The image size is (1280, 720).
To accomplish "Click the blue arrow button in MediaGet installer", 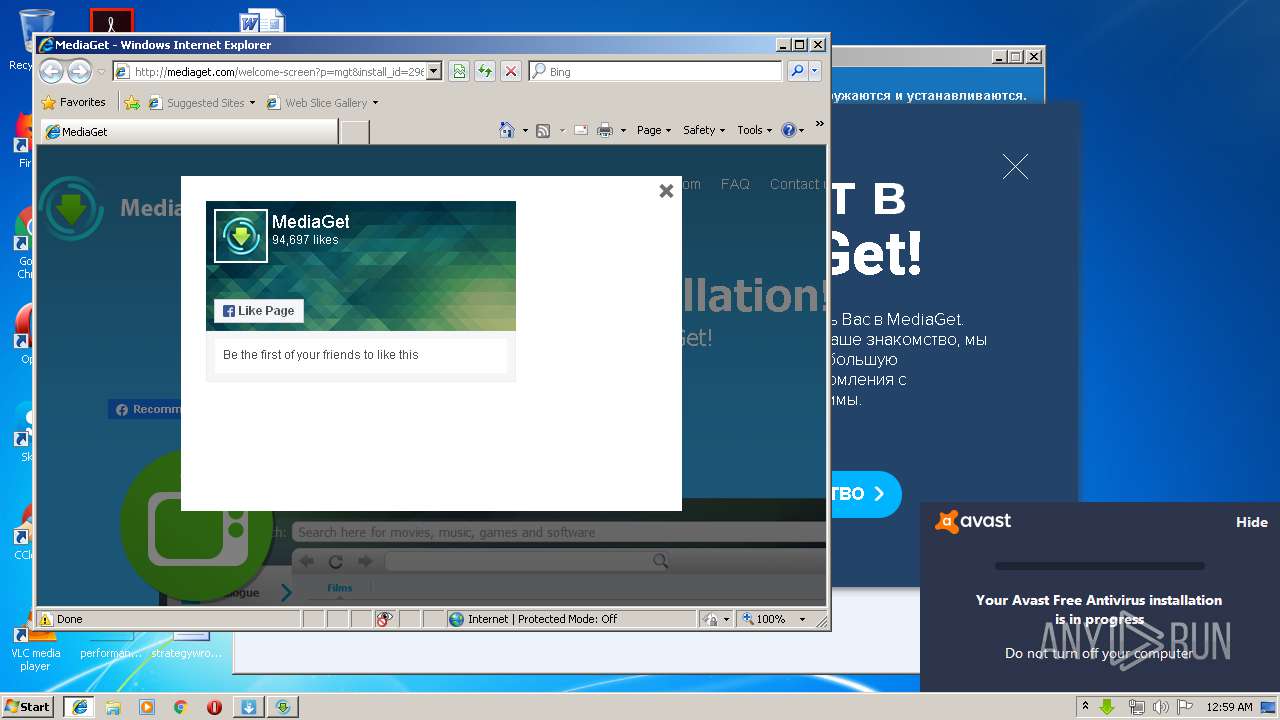I will click(x=864, y=494).
